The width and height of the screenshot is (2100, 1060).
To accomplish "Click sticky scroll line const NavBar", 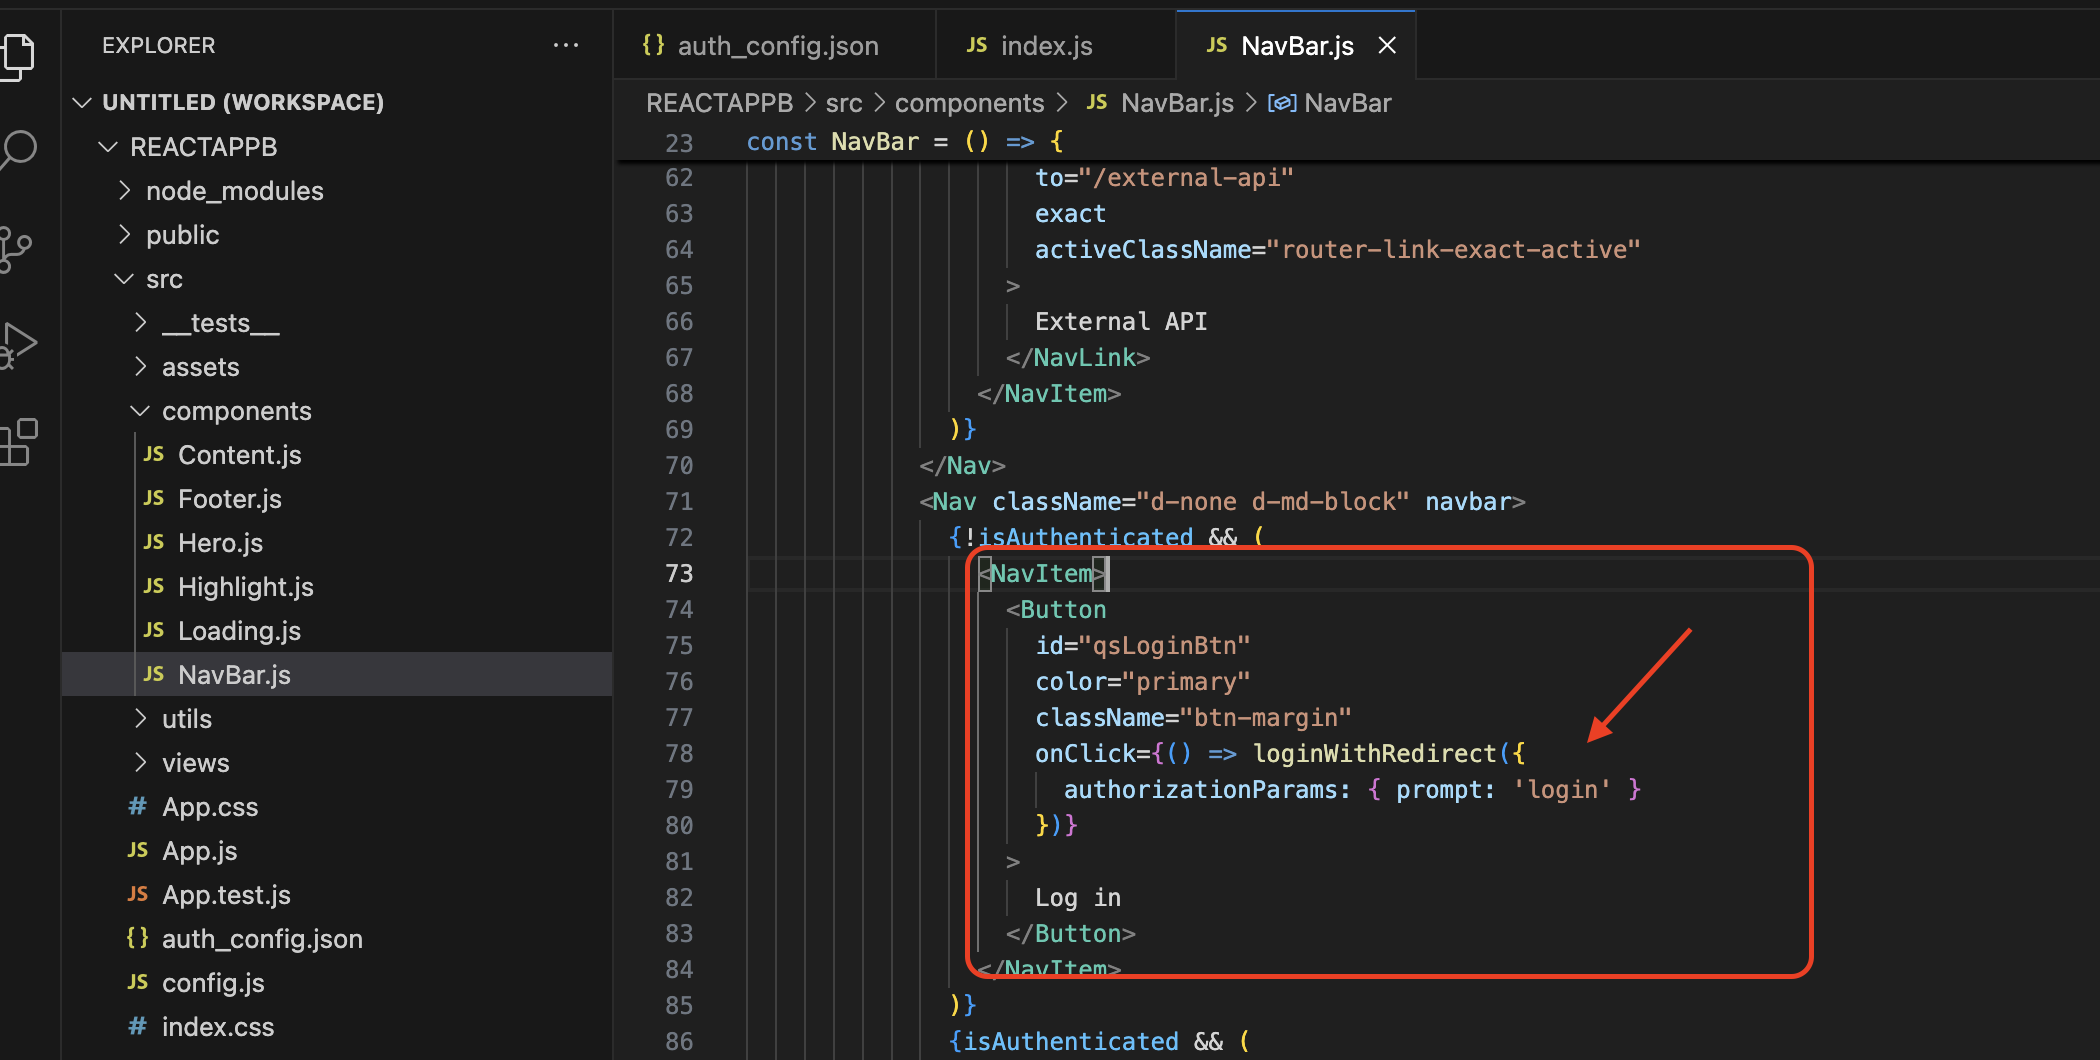I will [x=905, y=142].
